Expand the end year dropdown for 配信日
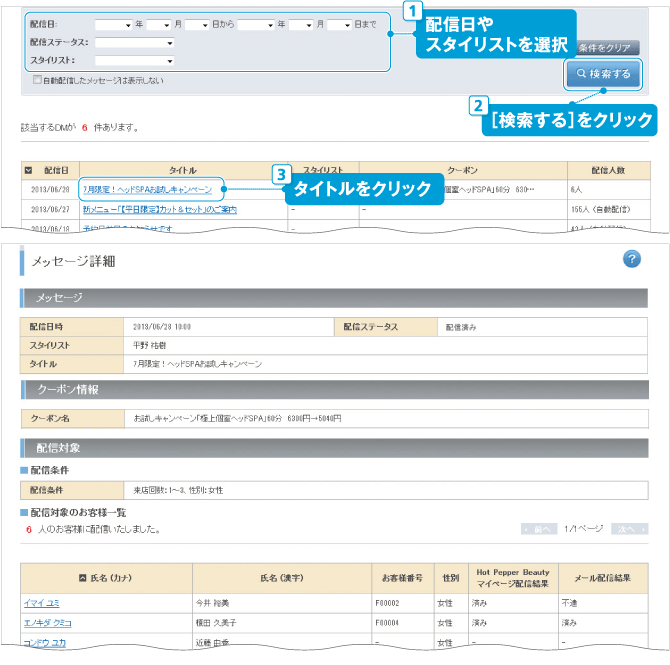 tap(256, 24)
